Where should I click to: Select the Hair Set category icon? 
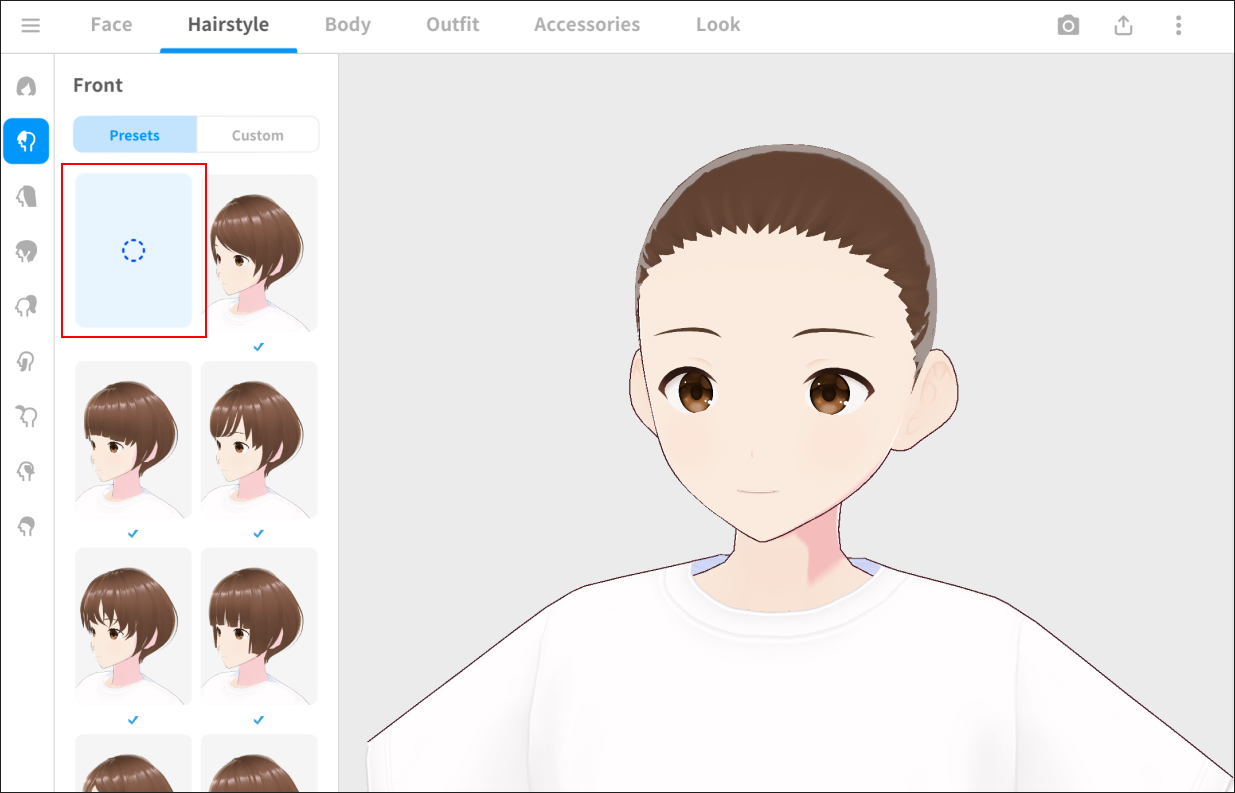[x=26, y=87]
